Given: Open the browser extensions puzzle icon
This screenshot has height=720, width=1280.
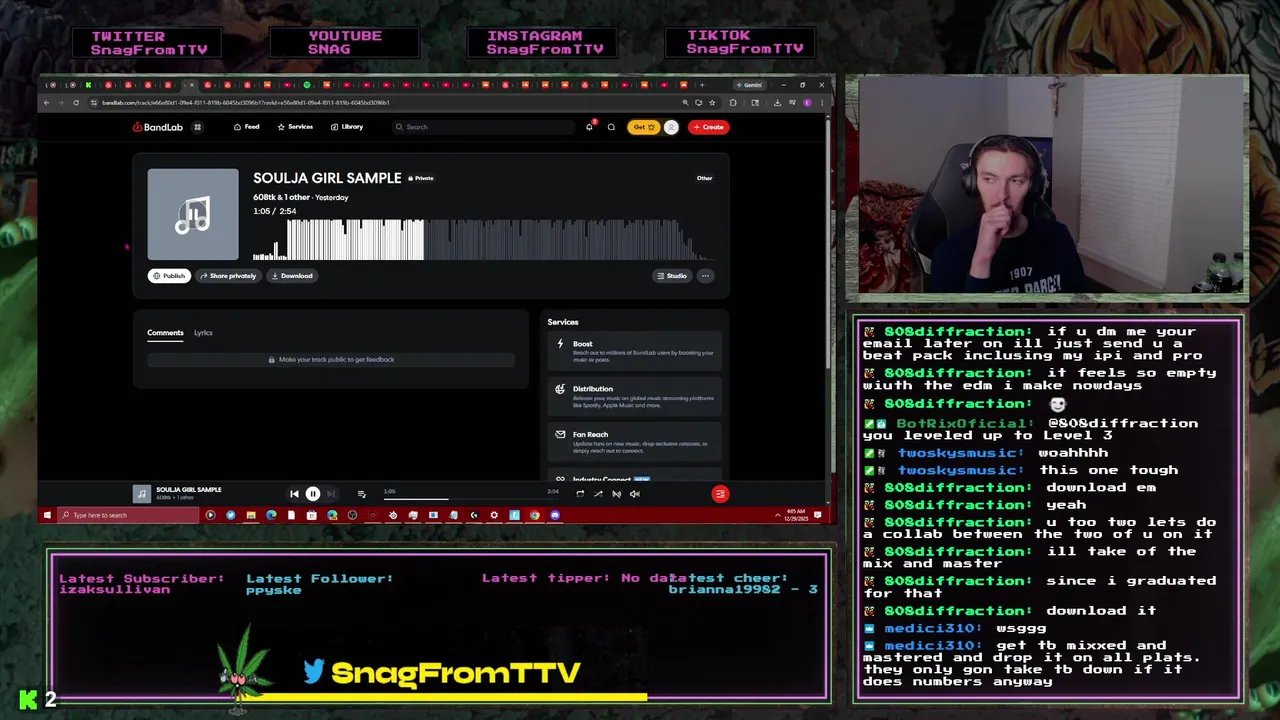Looking at the screenshot, I should pos(733,102).
